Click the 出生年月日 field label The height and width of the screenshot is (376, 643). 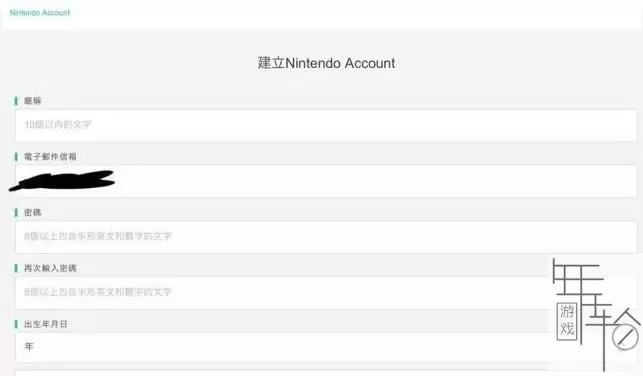pyautogui.click(x=46, y=324)
